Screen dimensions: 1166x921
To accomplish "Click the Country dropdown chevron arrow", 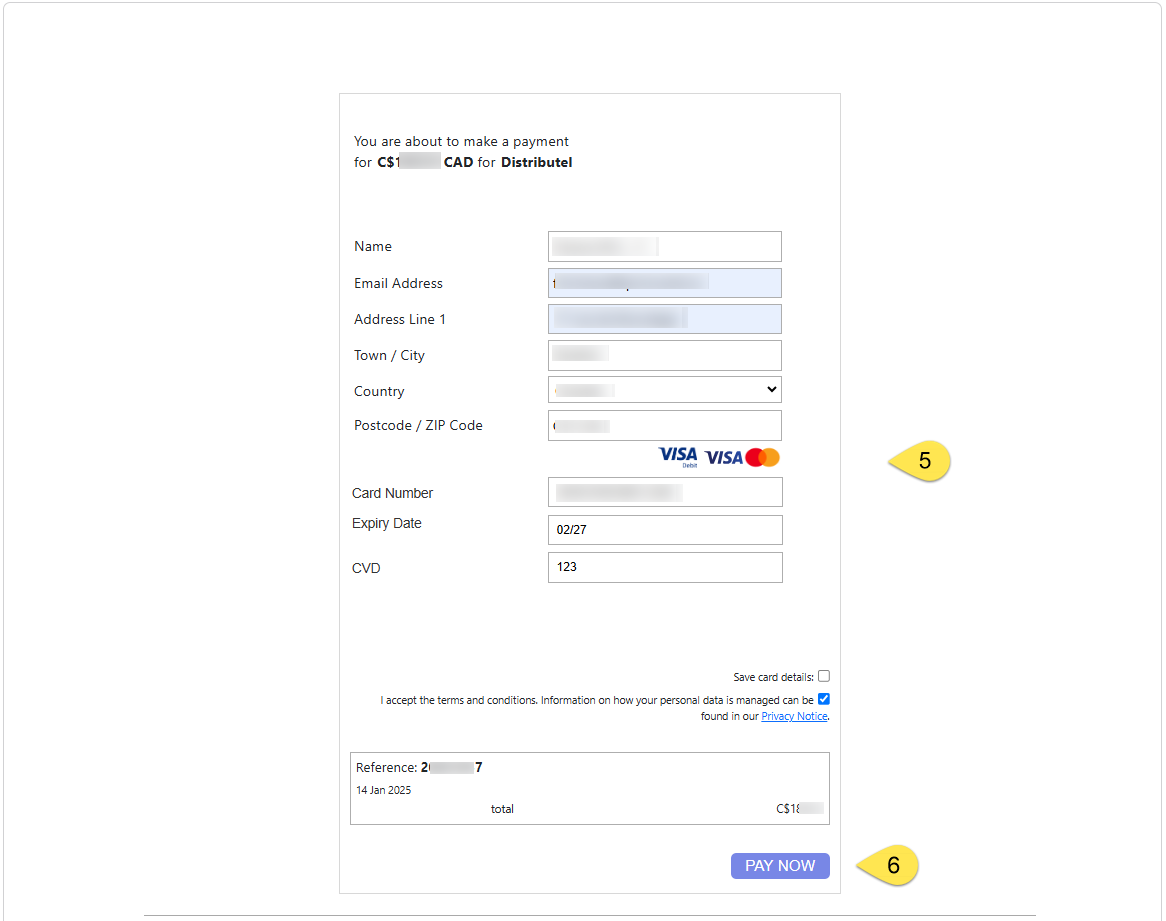I will pos(771,389).
